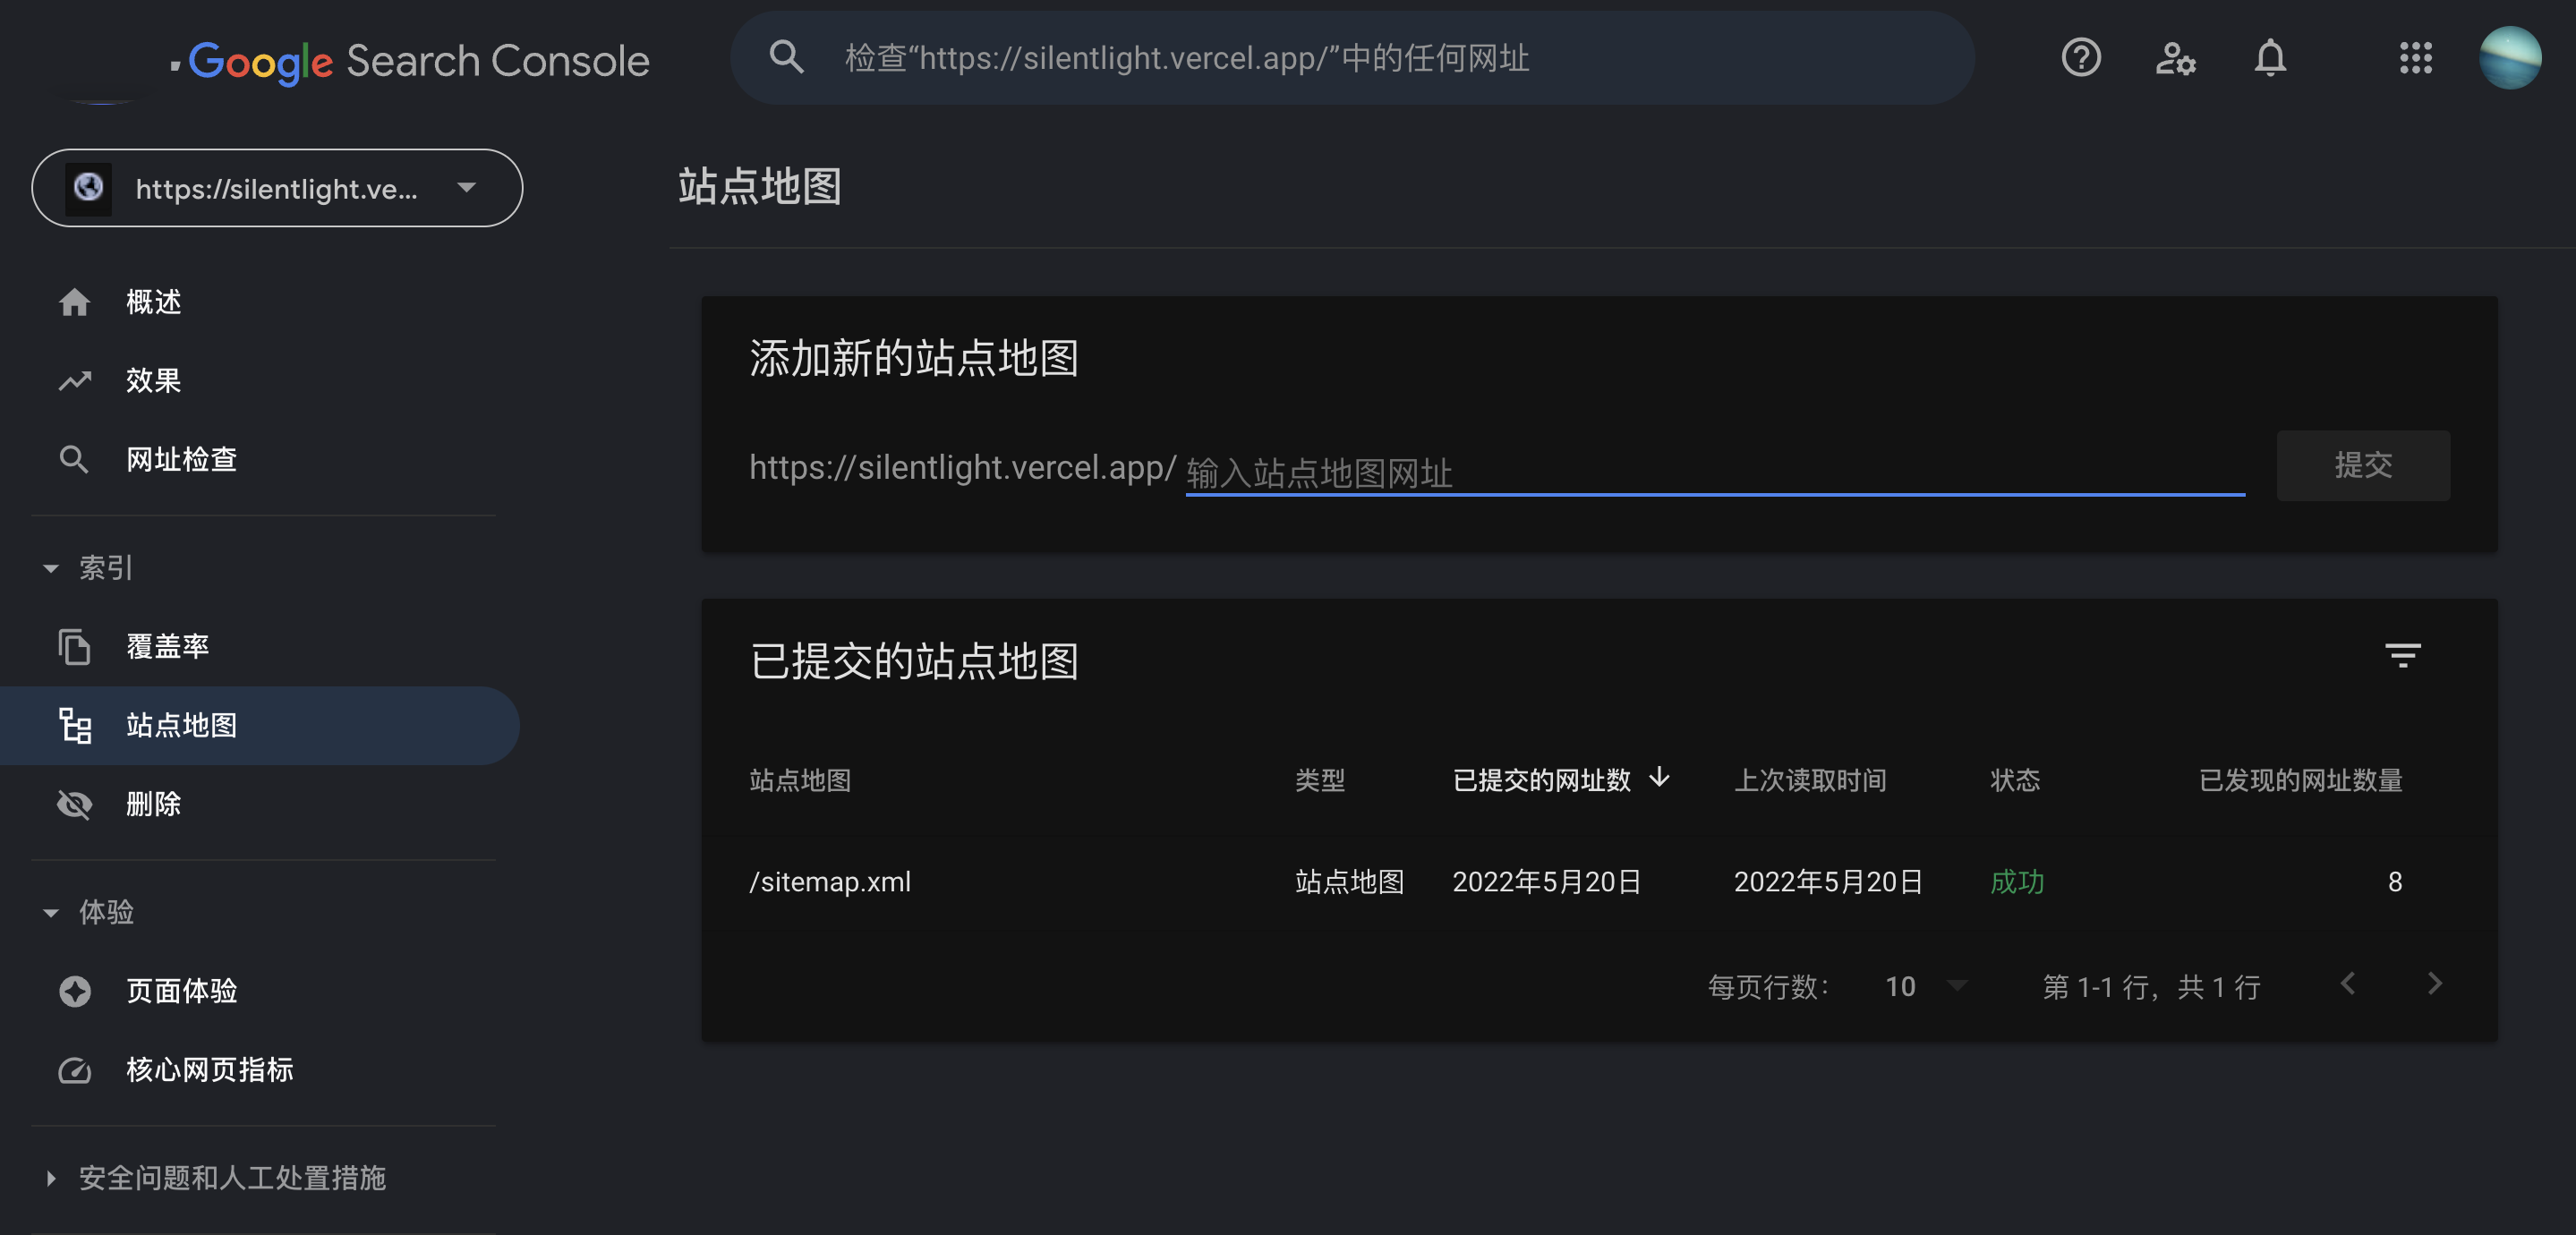The width and height of the screenshot is (2576, 1235).
Task: Click the crossed-eye icon beside 删除
Action: (74, 805)
